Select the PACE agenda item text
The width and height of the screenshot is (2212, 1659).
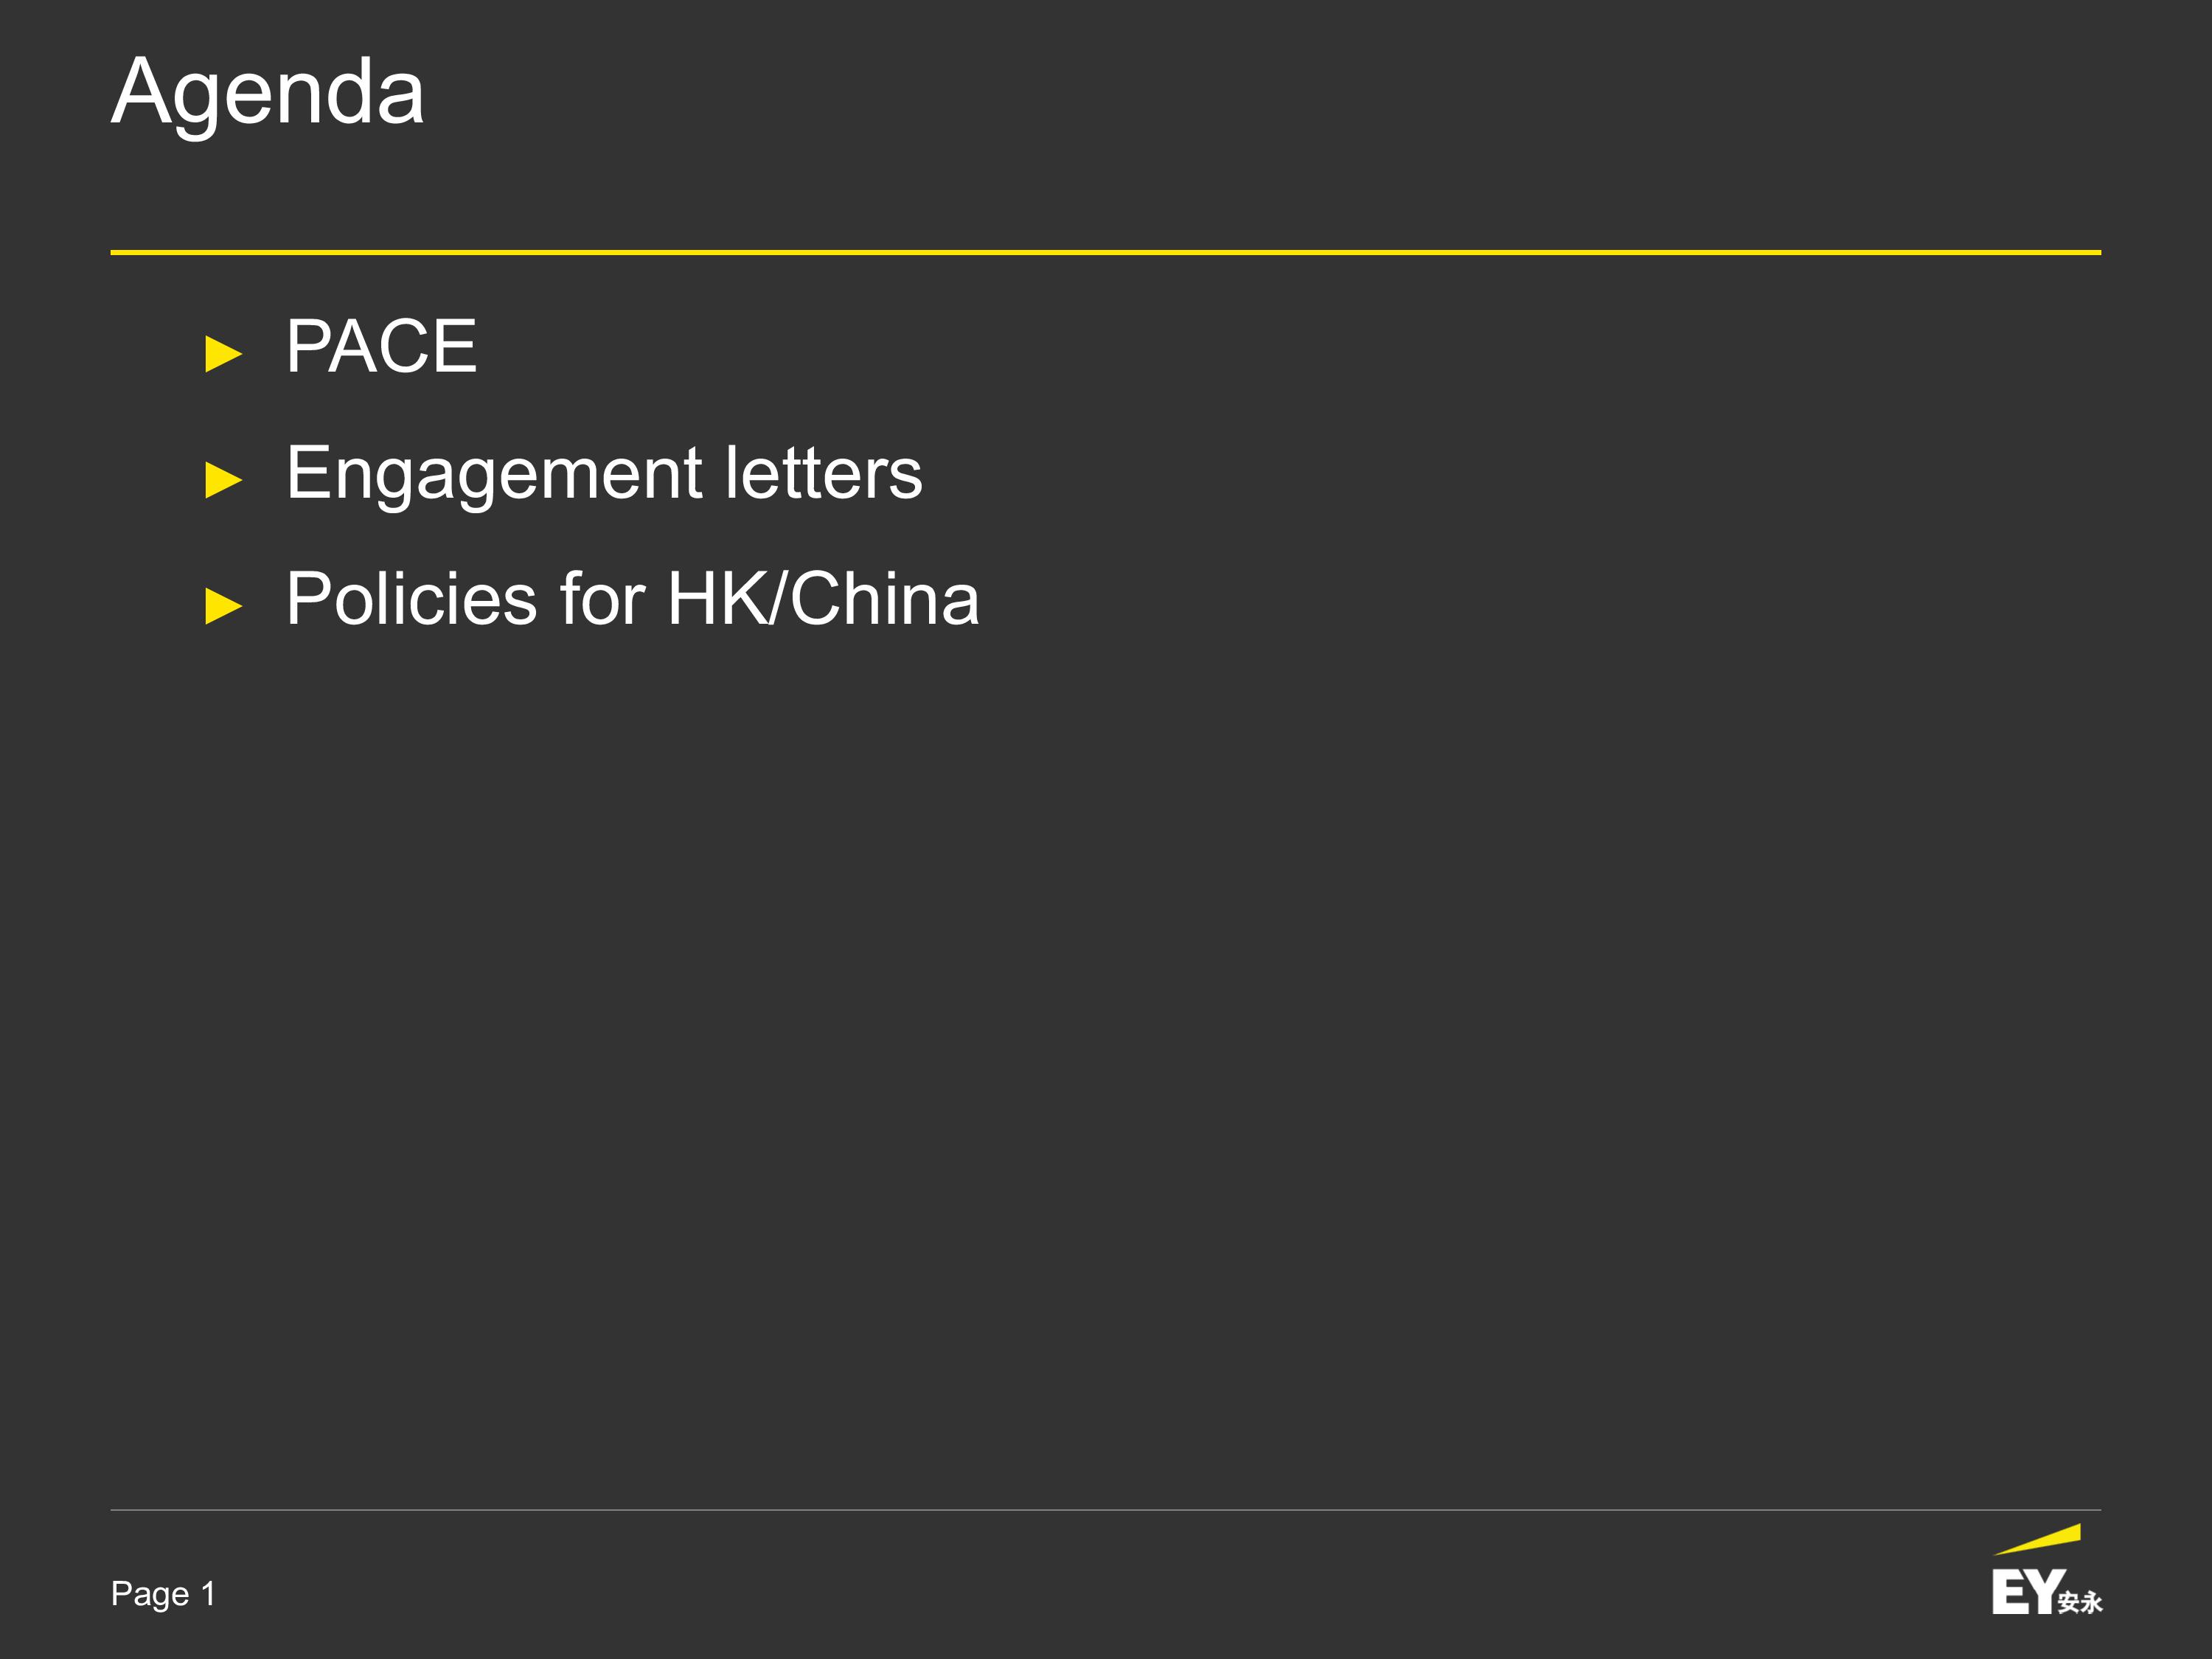click(x=381, y=346)
